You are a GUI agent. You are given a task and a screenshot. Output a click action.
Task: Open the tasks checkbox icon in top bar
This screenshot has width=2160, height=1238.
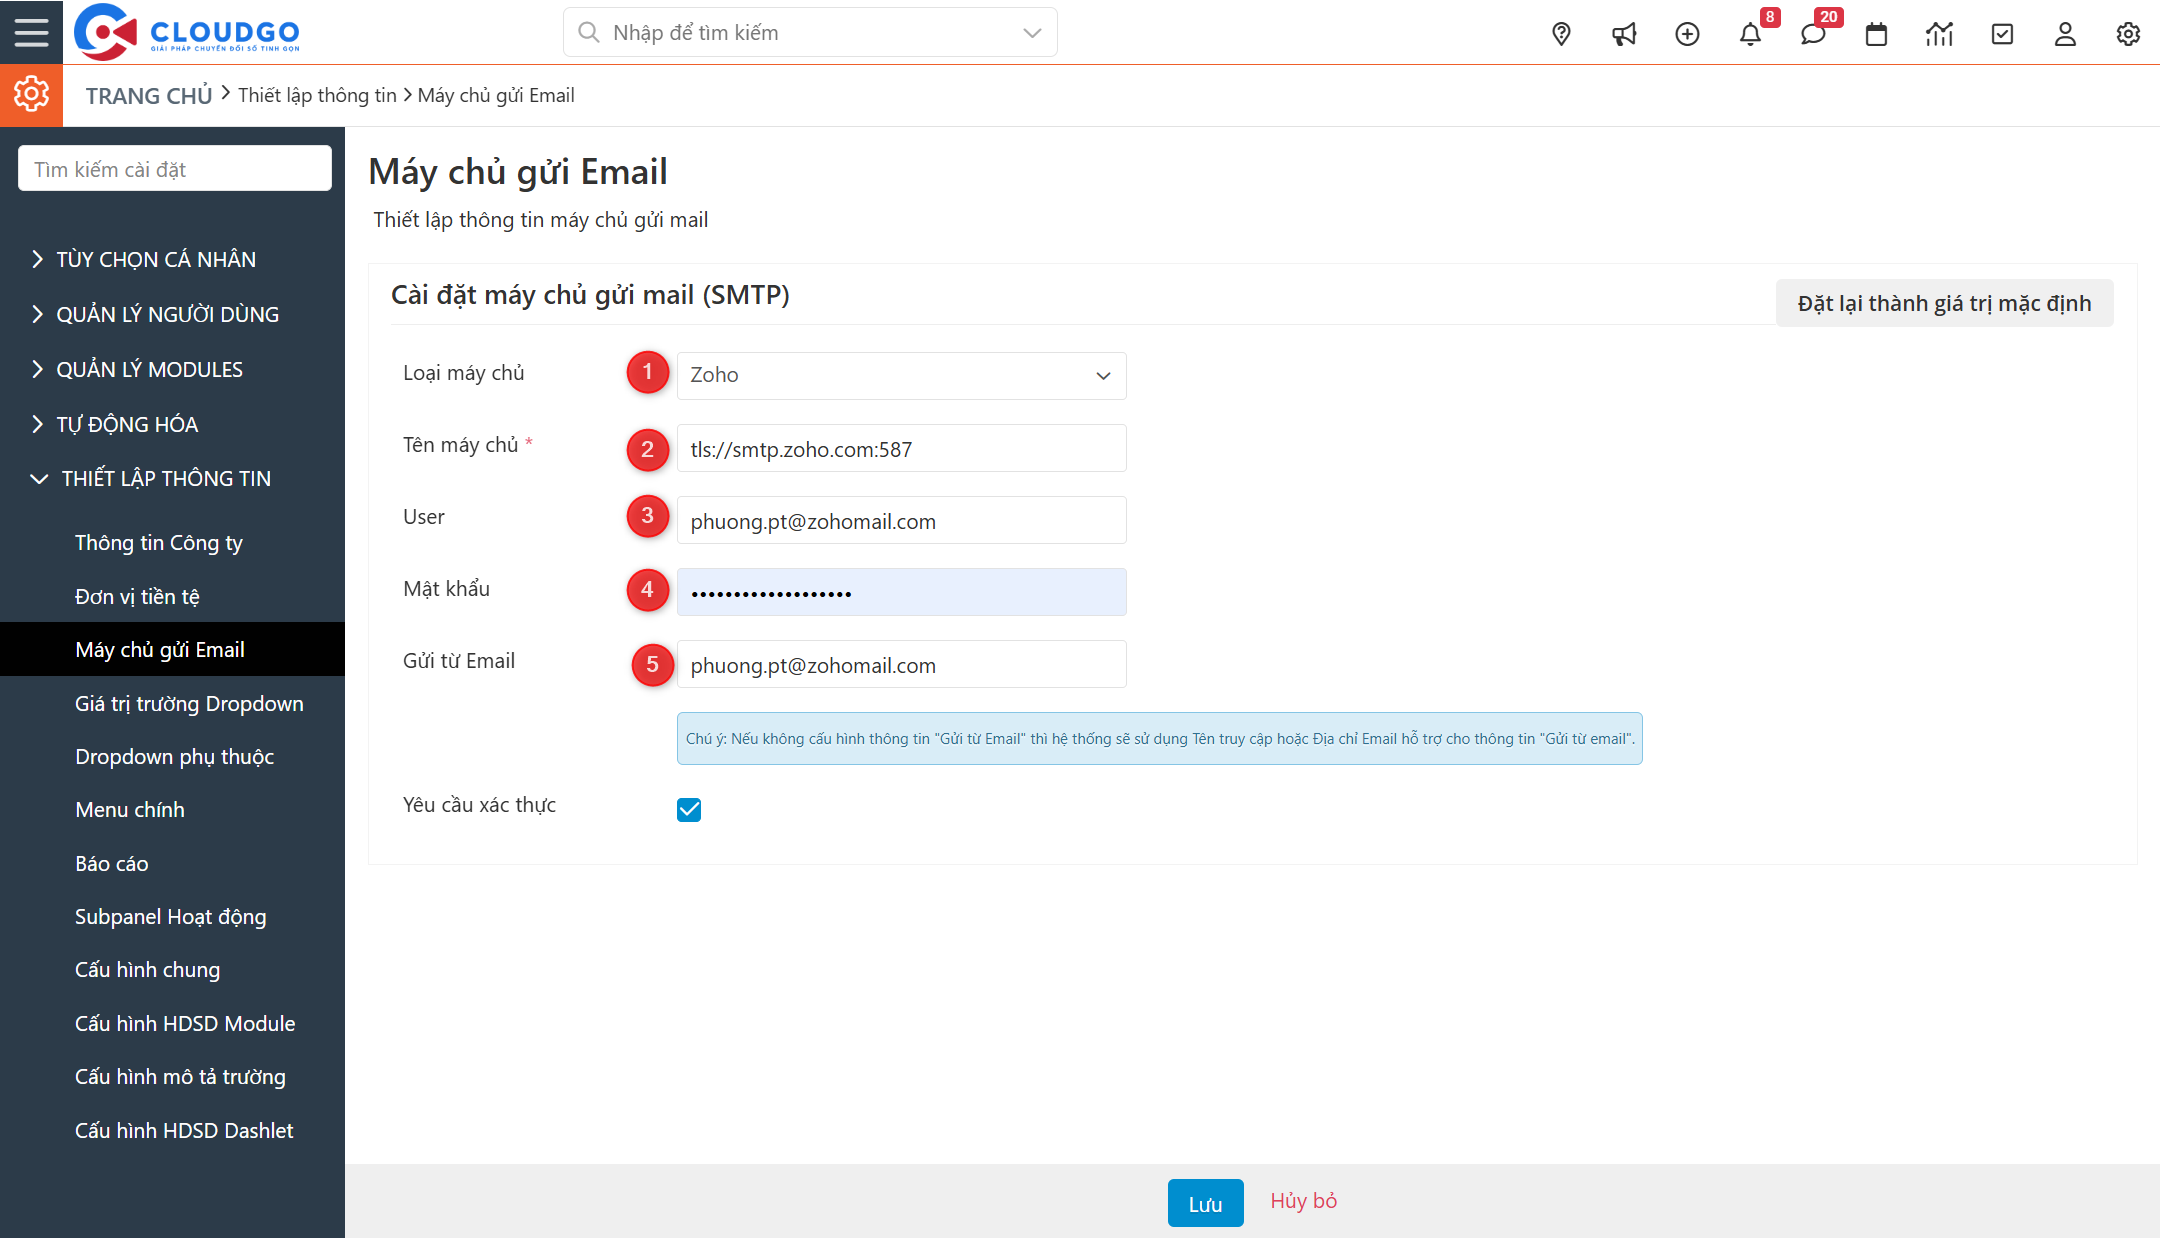2002,33
